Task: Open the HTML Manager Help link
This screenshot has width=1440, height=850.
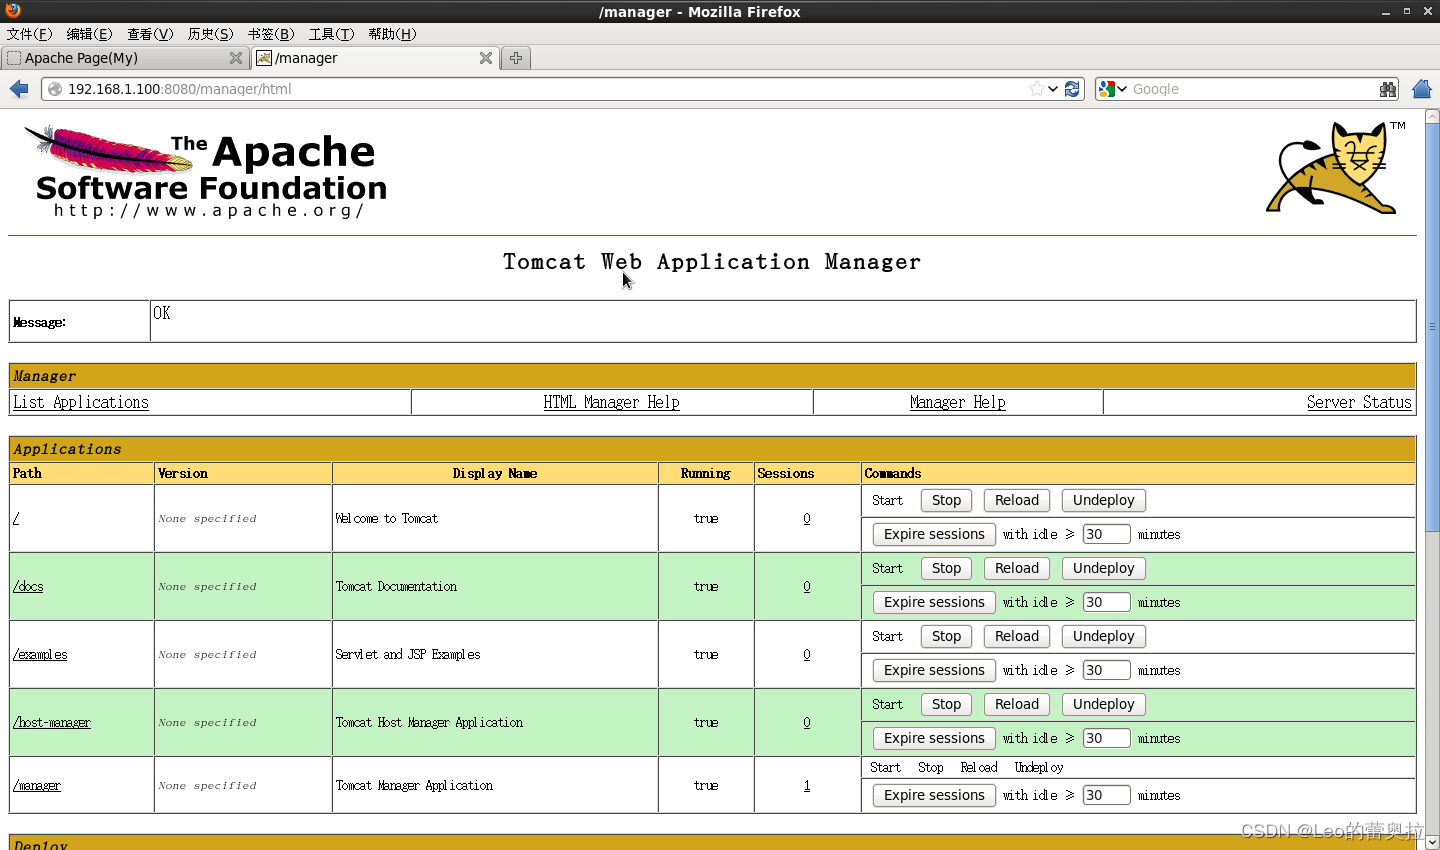Action: (x=611, y=402)
